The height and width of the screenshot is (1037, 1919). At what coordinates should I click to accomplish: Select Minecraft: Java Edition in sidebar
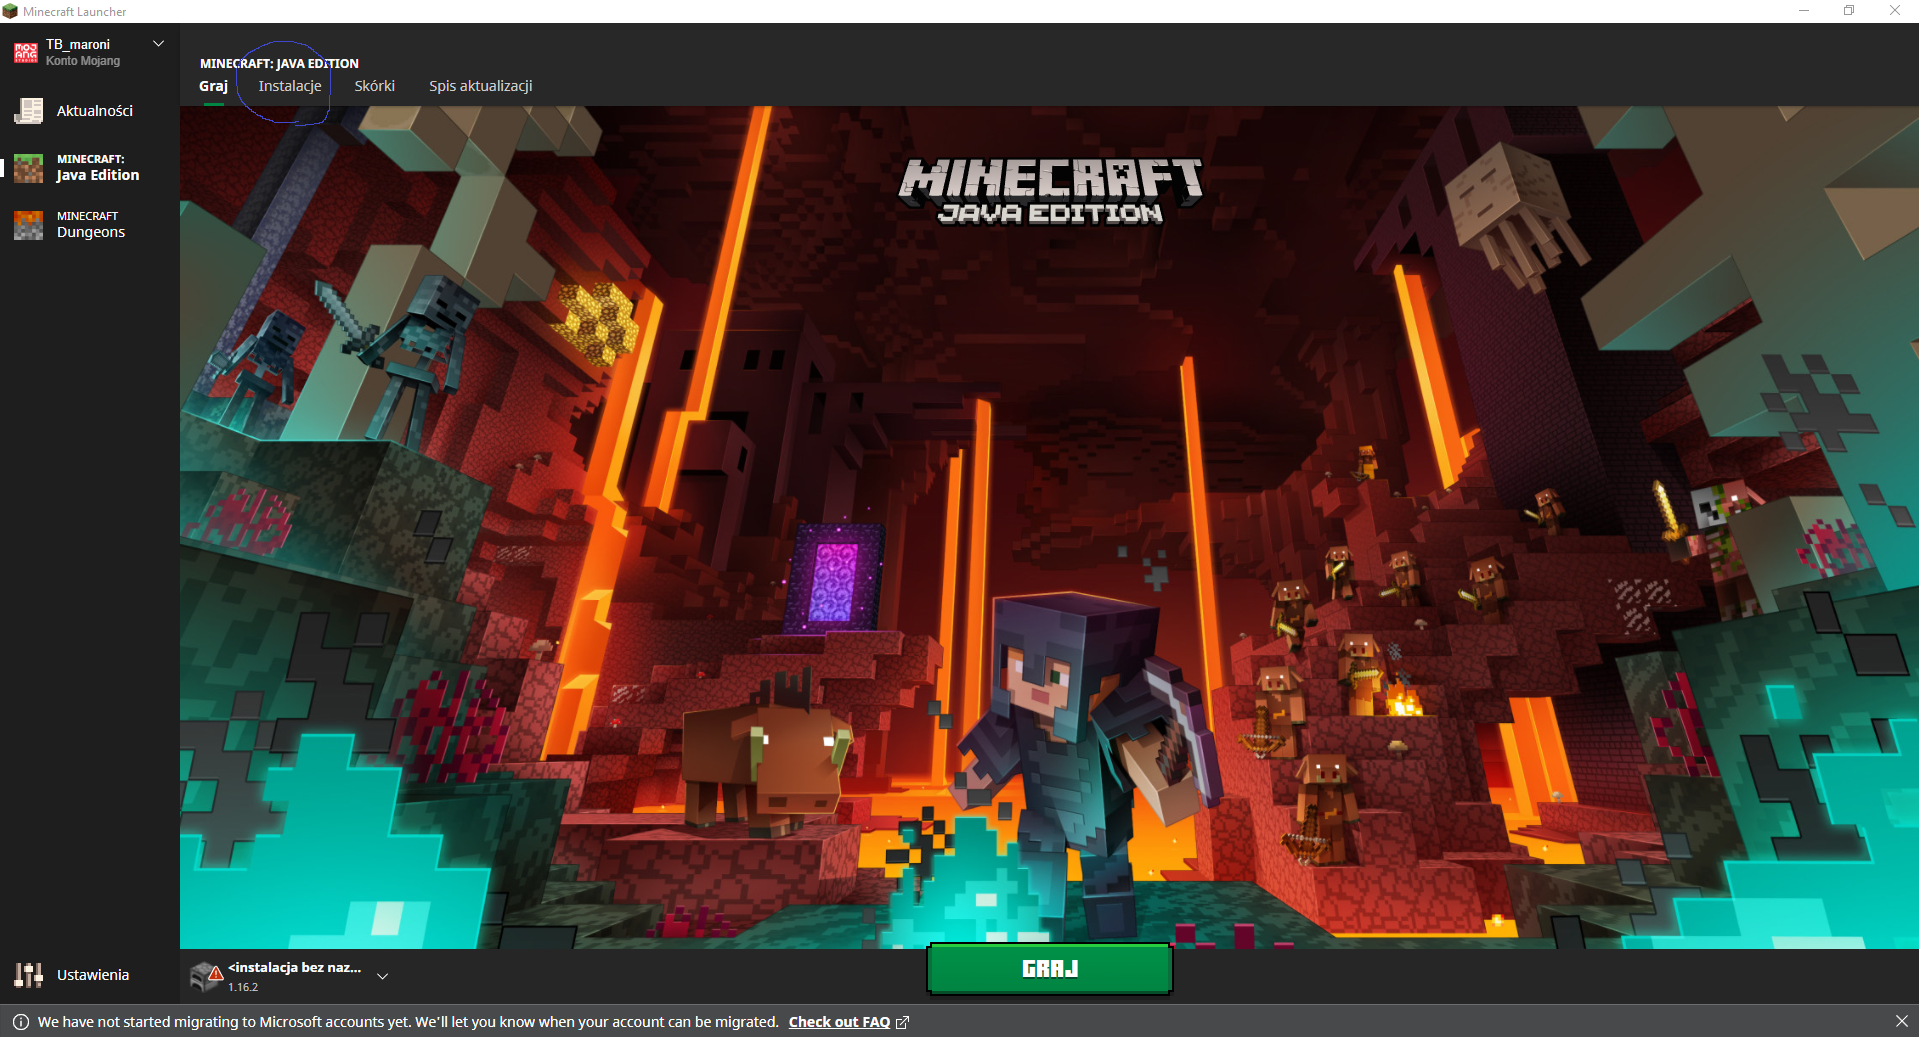click(x=90, y=168)
